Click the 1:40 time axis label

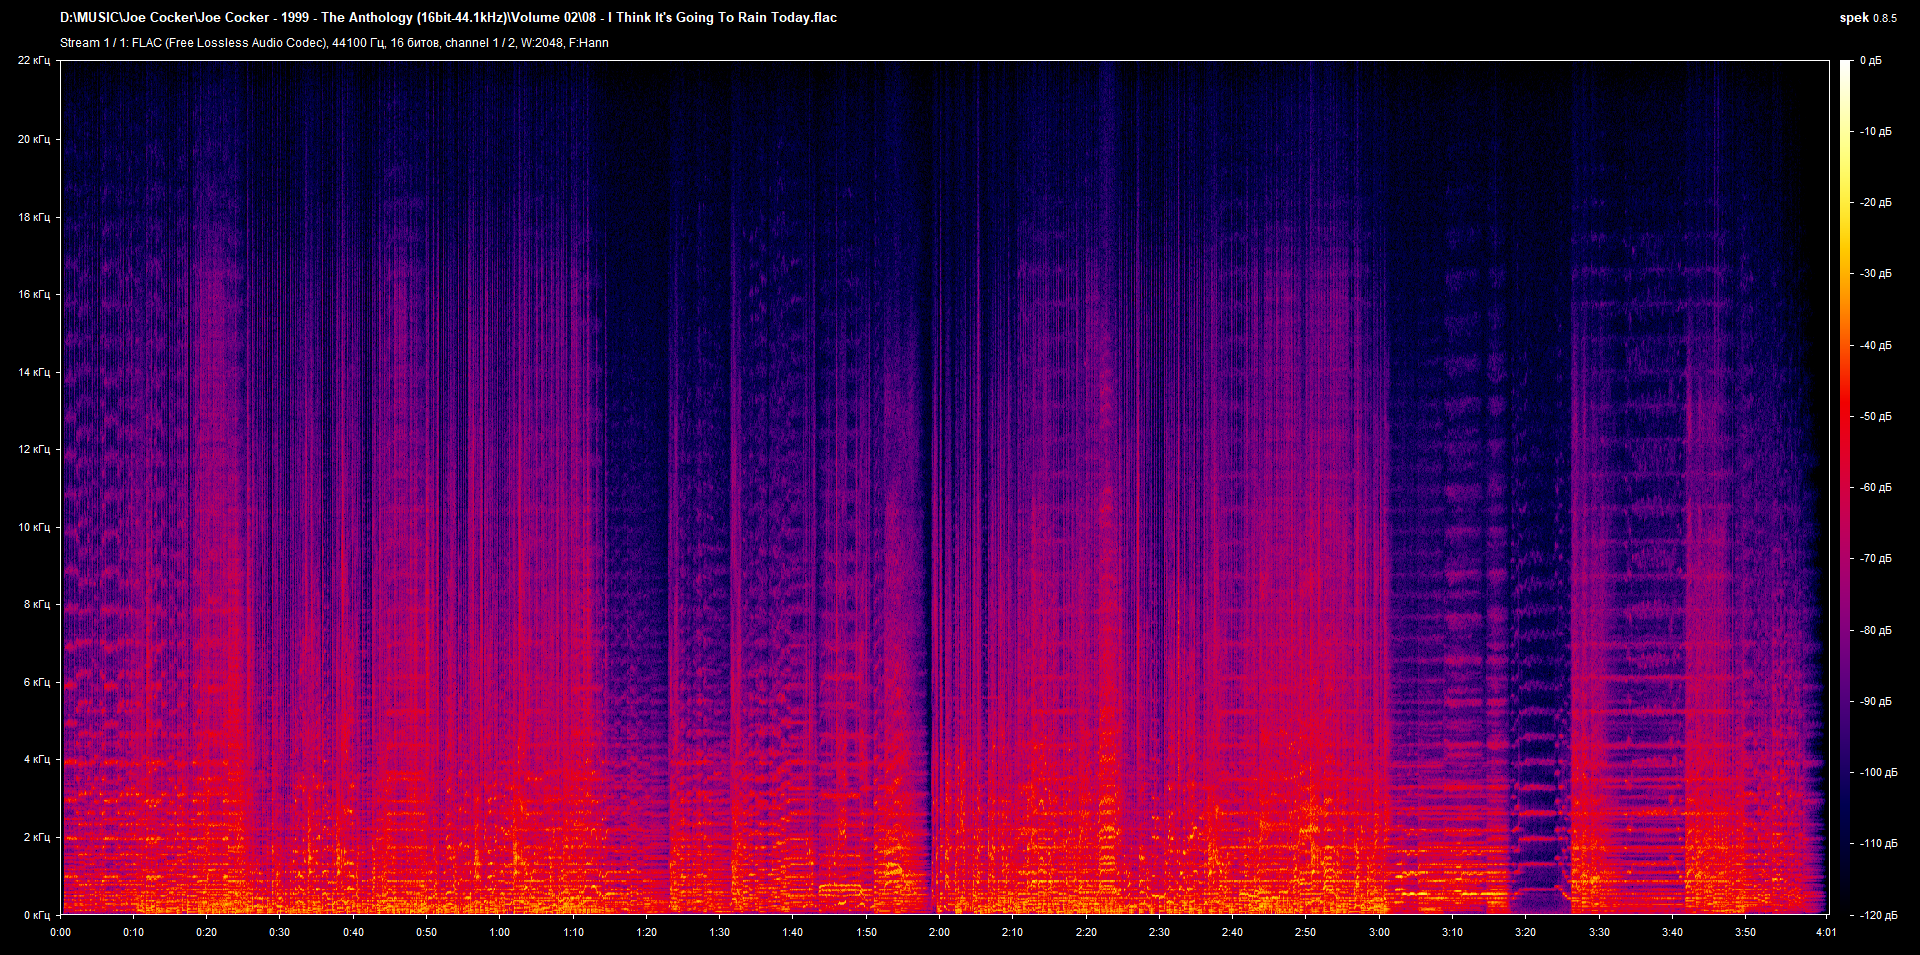(x=793, y=933)
